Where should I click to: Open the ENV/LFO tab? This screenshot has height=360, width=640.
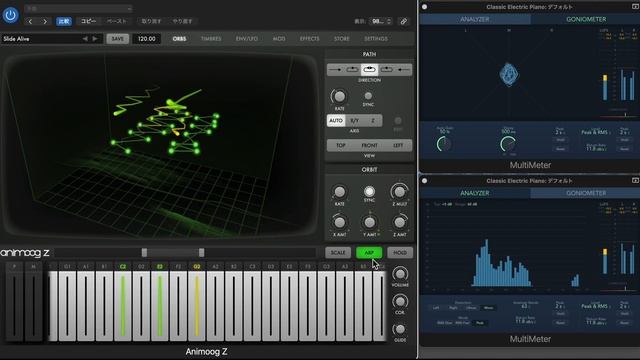pyautogui.click(x=247, y=39)
